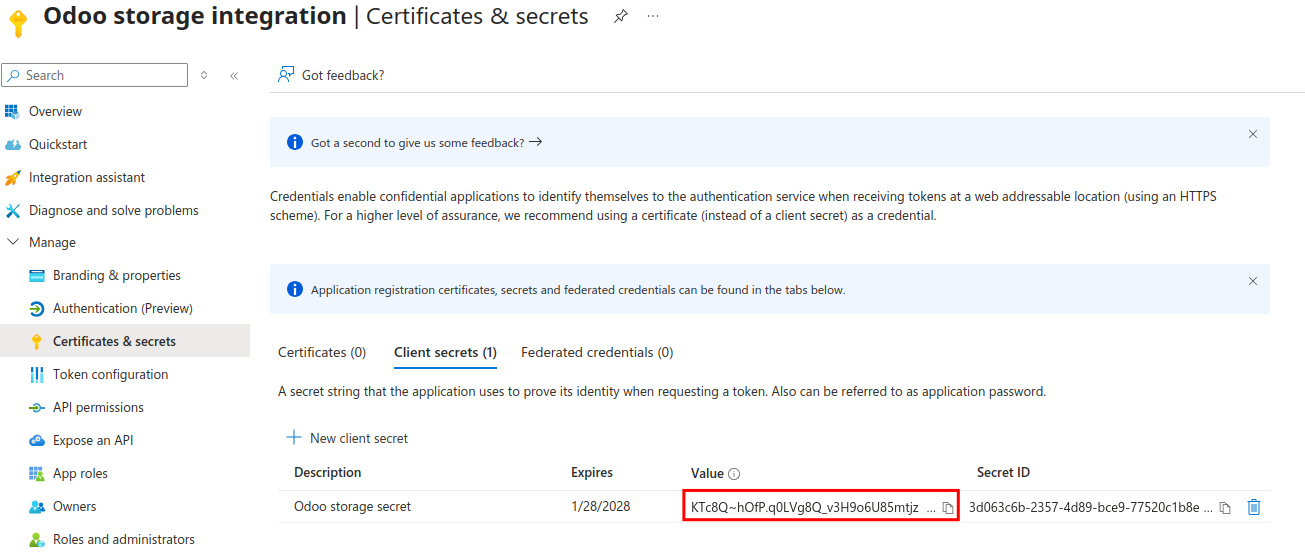Delete the Odoo storage secret
Screen dimensions: 1305x560
(x=1254, y=507)
